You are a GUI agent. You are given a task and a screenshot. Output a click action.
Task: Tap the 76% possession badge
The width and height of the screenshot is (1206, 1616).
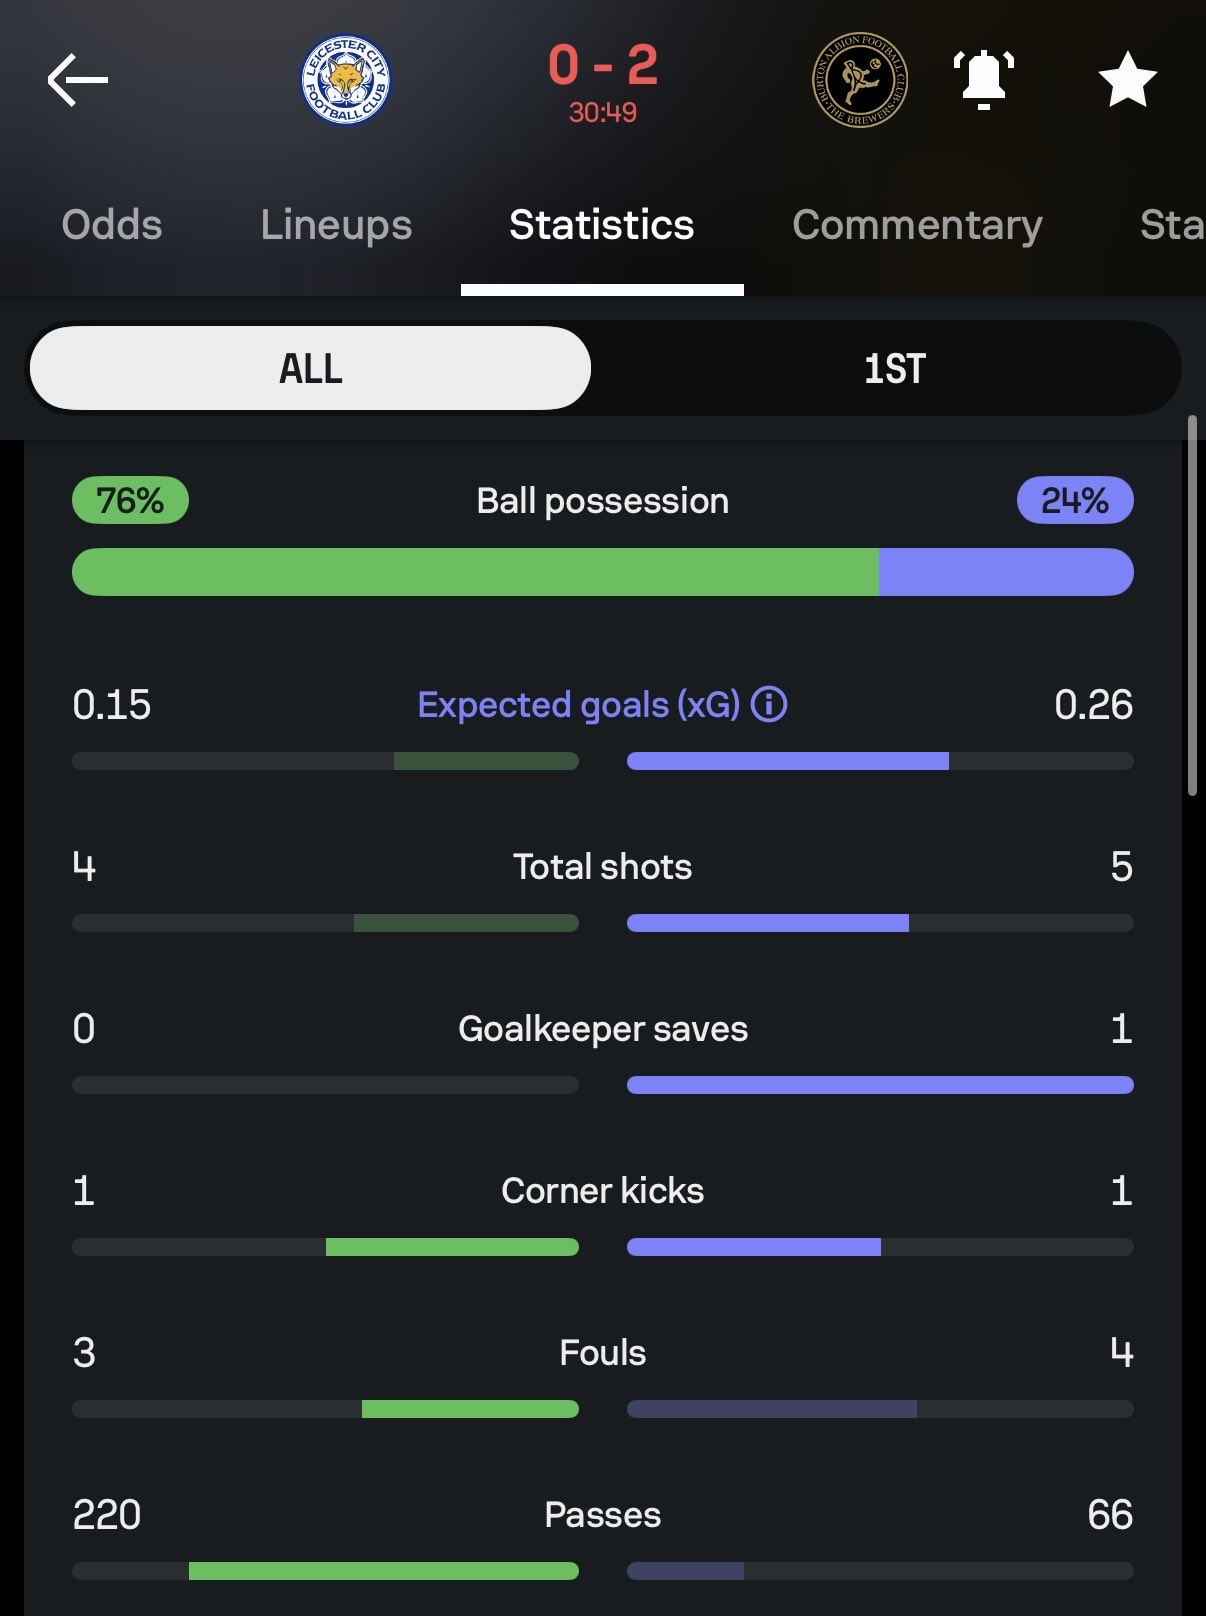click(x=130, y=500)
